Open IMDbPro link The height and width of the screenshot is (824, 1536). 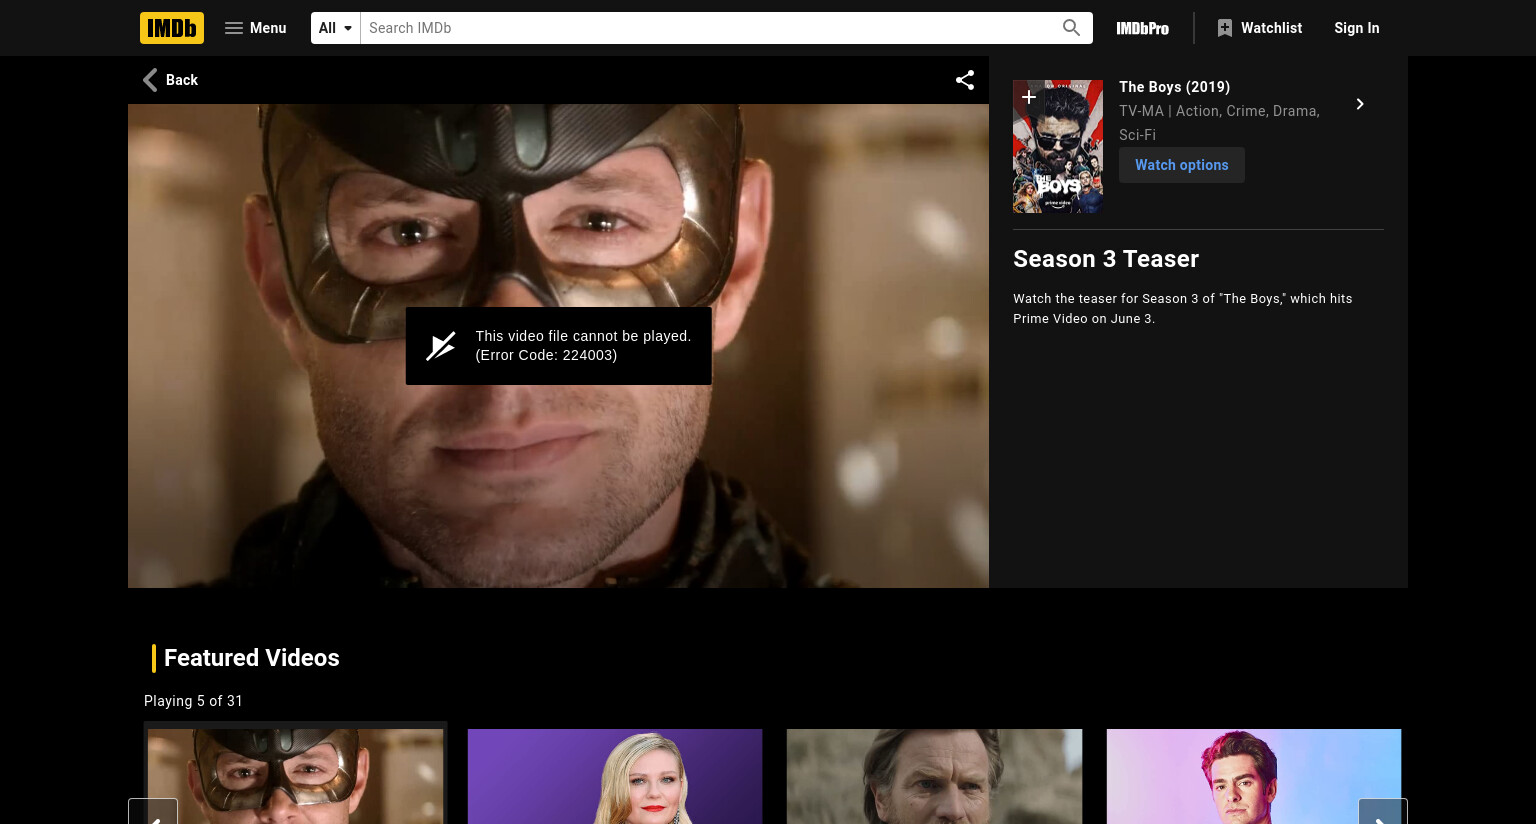(1143, 28)
